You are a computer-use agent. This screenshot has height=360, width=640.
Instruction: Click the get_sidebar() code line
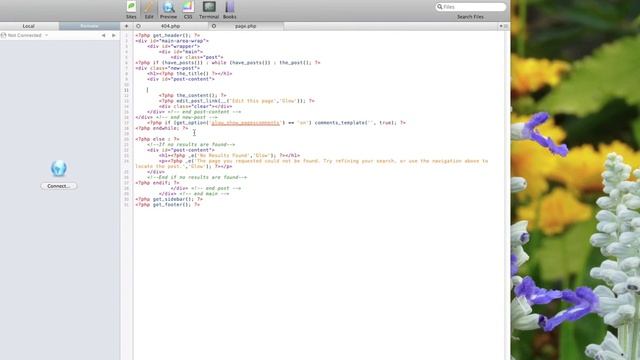click(169, 199)
